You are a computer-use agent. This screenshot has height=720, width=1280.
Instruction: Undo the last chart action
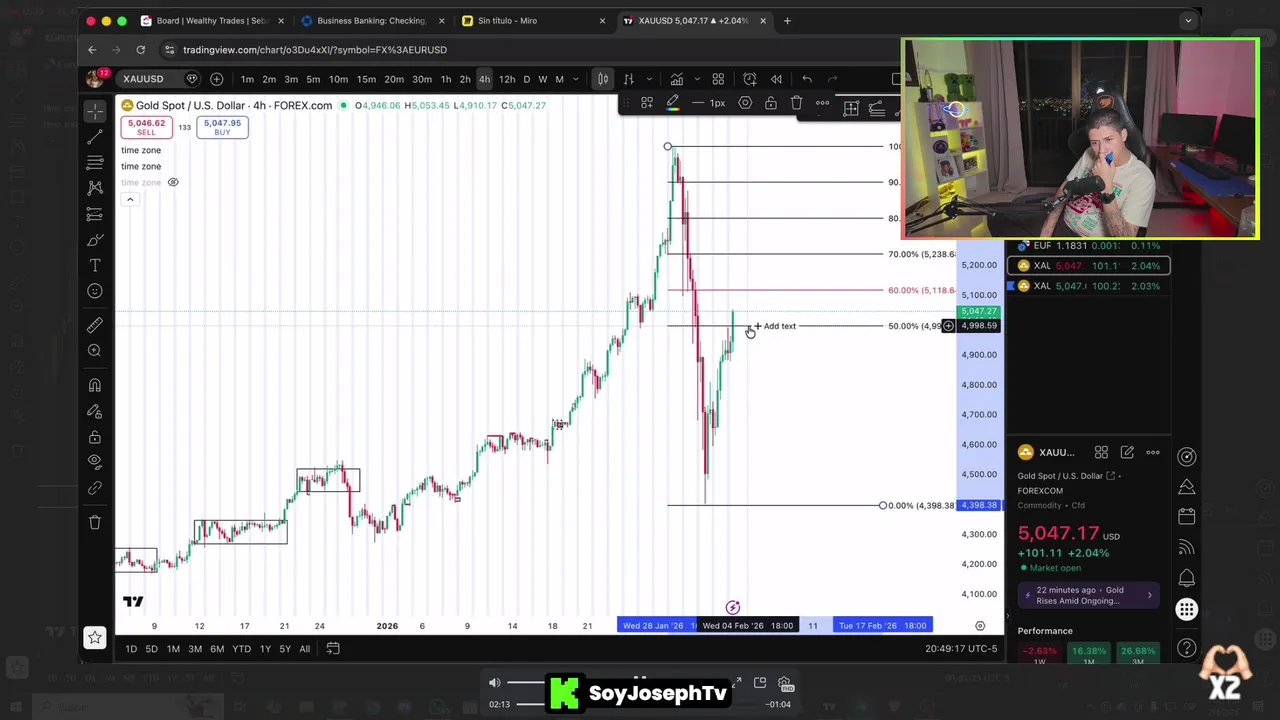coord(807,79)
